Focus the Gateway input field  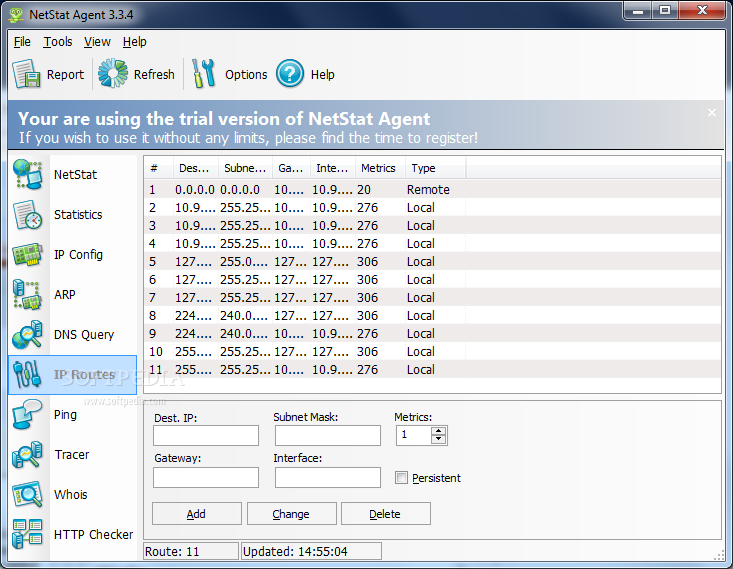click(x=206, y=477)
